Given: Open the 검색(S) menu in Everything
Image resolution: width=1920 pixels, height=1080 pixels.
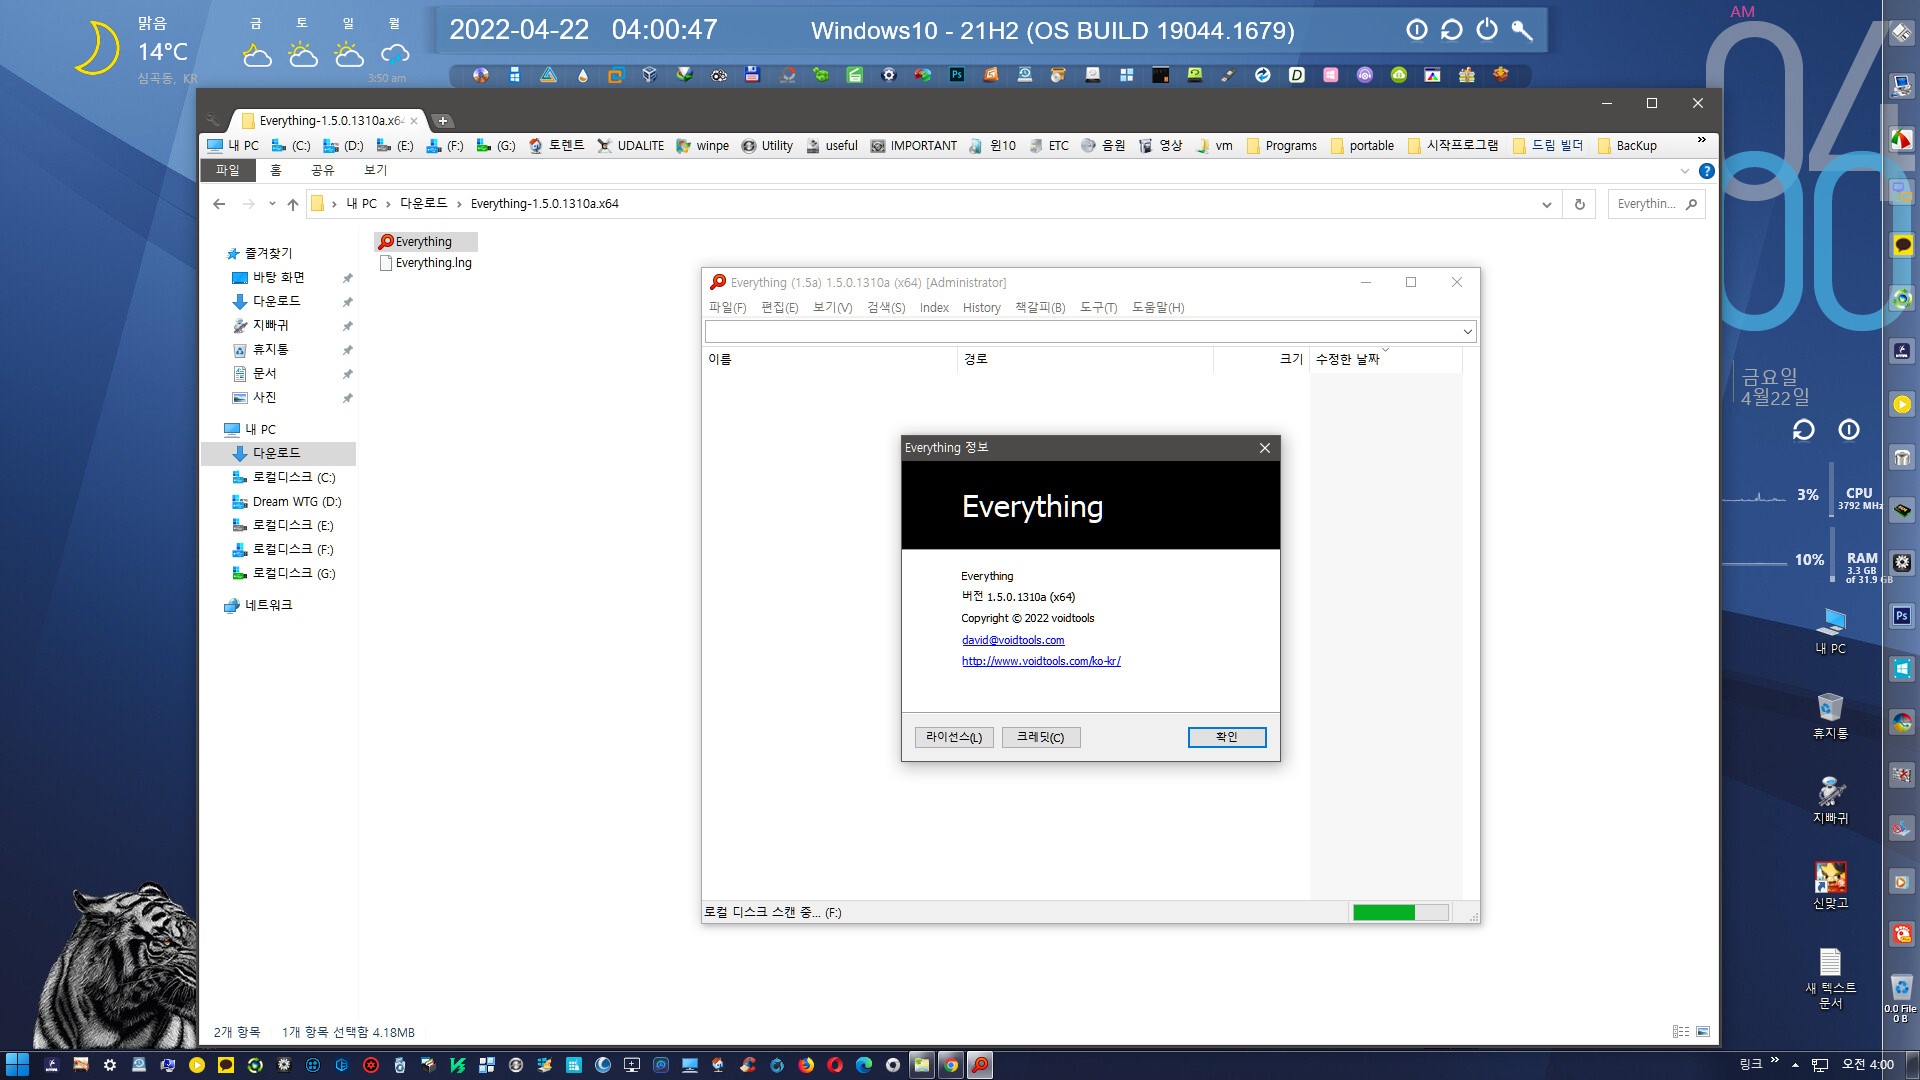Looking at the screenshot, I should (x=886, y=308).
